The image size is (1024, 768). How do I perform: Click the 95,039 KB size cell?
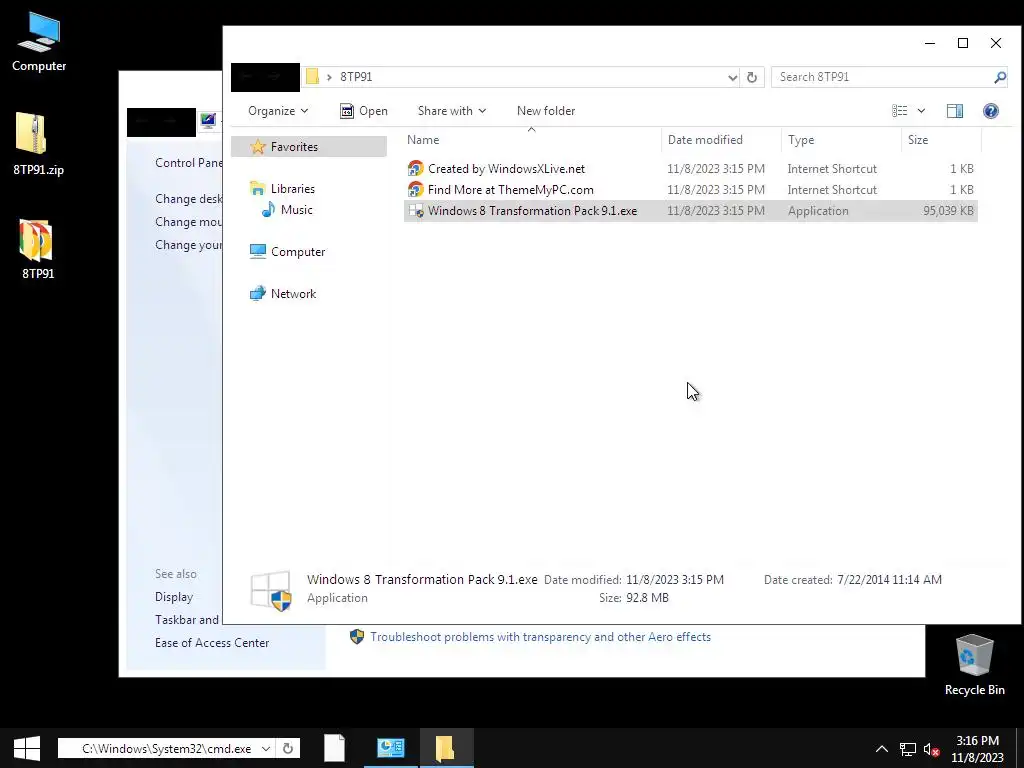(948, 210)
